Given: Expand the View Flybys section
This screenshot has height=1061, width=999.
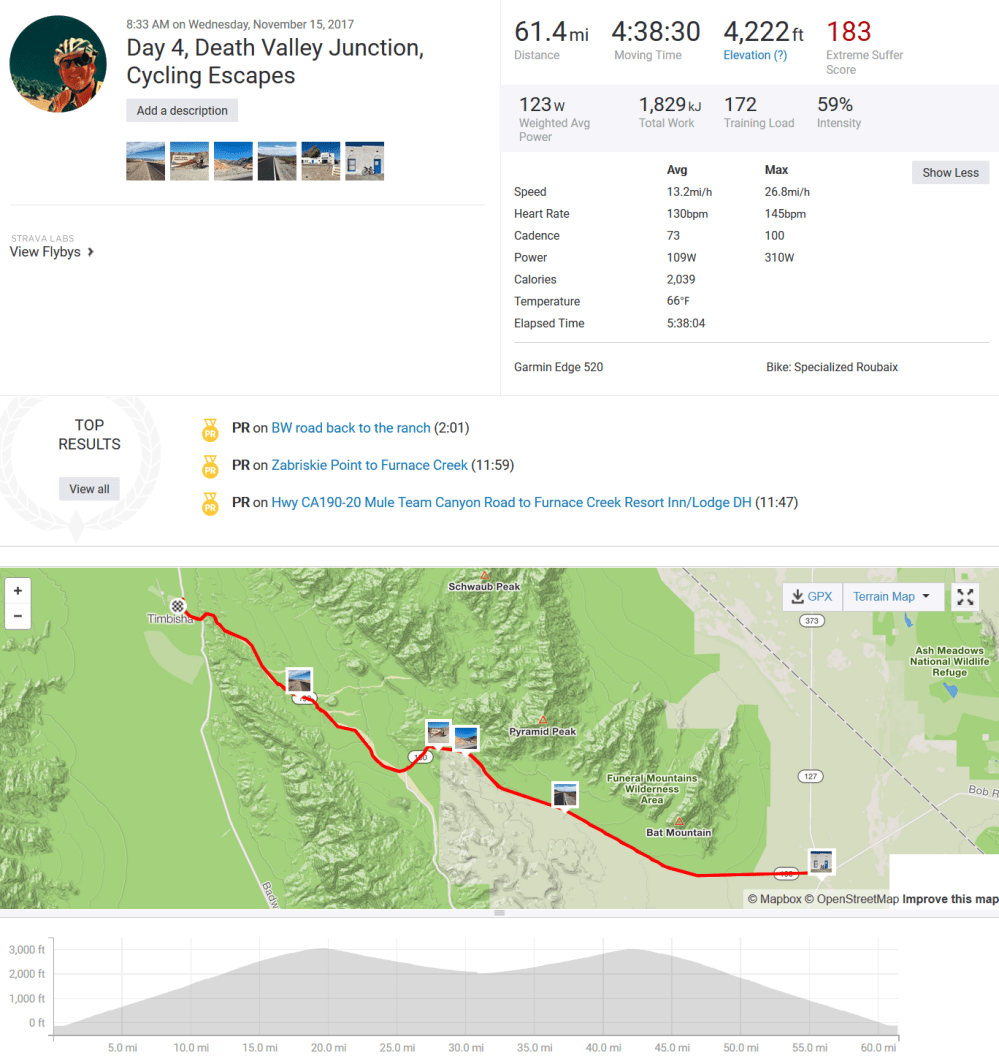Looking at the screenshot, I should 46,252.
